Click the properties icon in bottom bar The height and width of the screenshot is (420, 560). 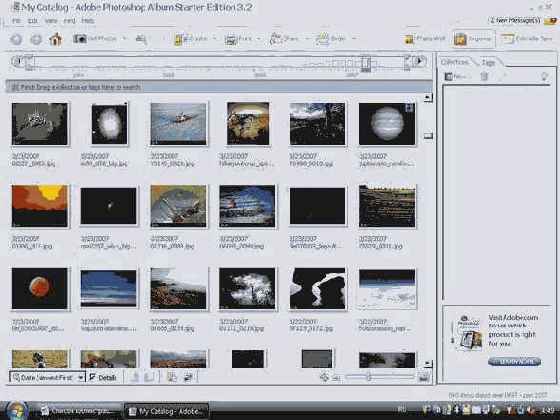(188, 377)
